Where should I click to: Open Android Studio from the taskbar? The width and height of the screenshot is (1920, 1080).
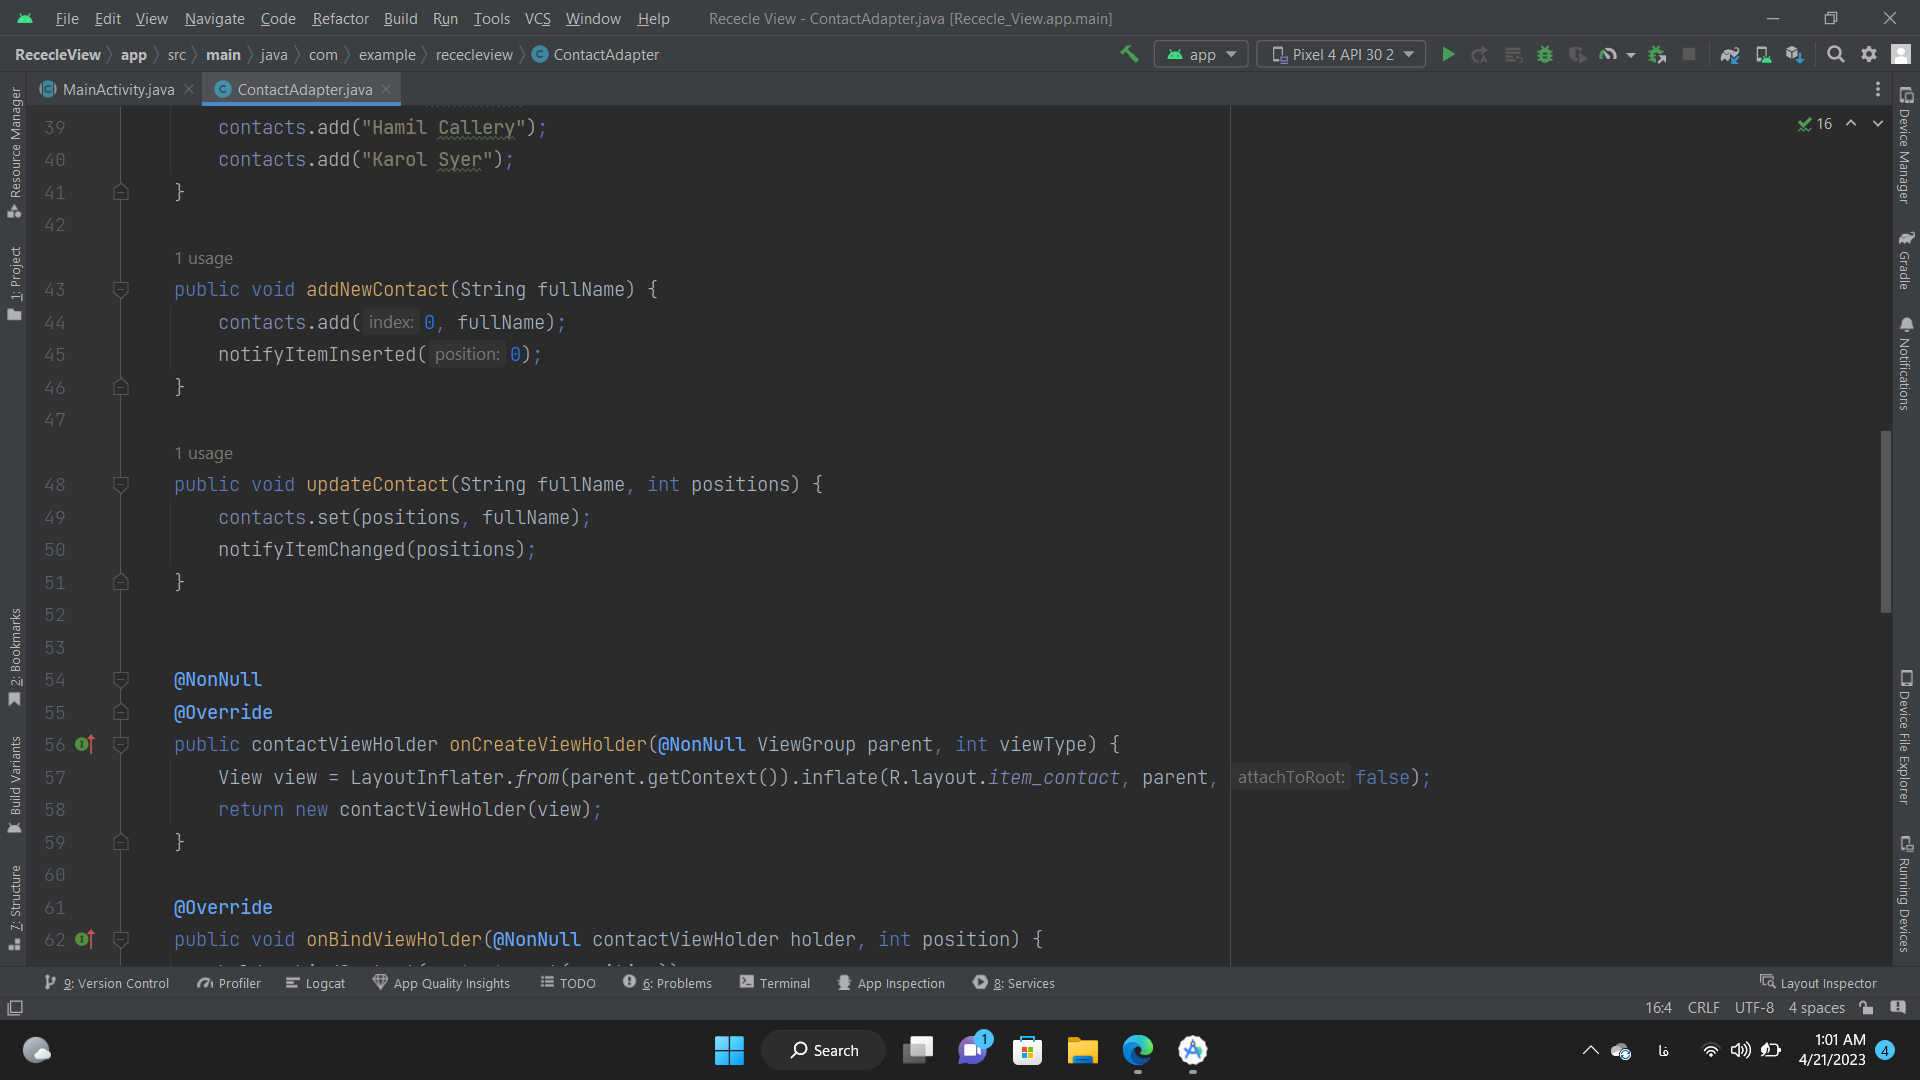coord(1192,1050)
